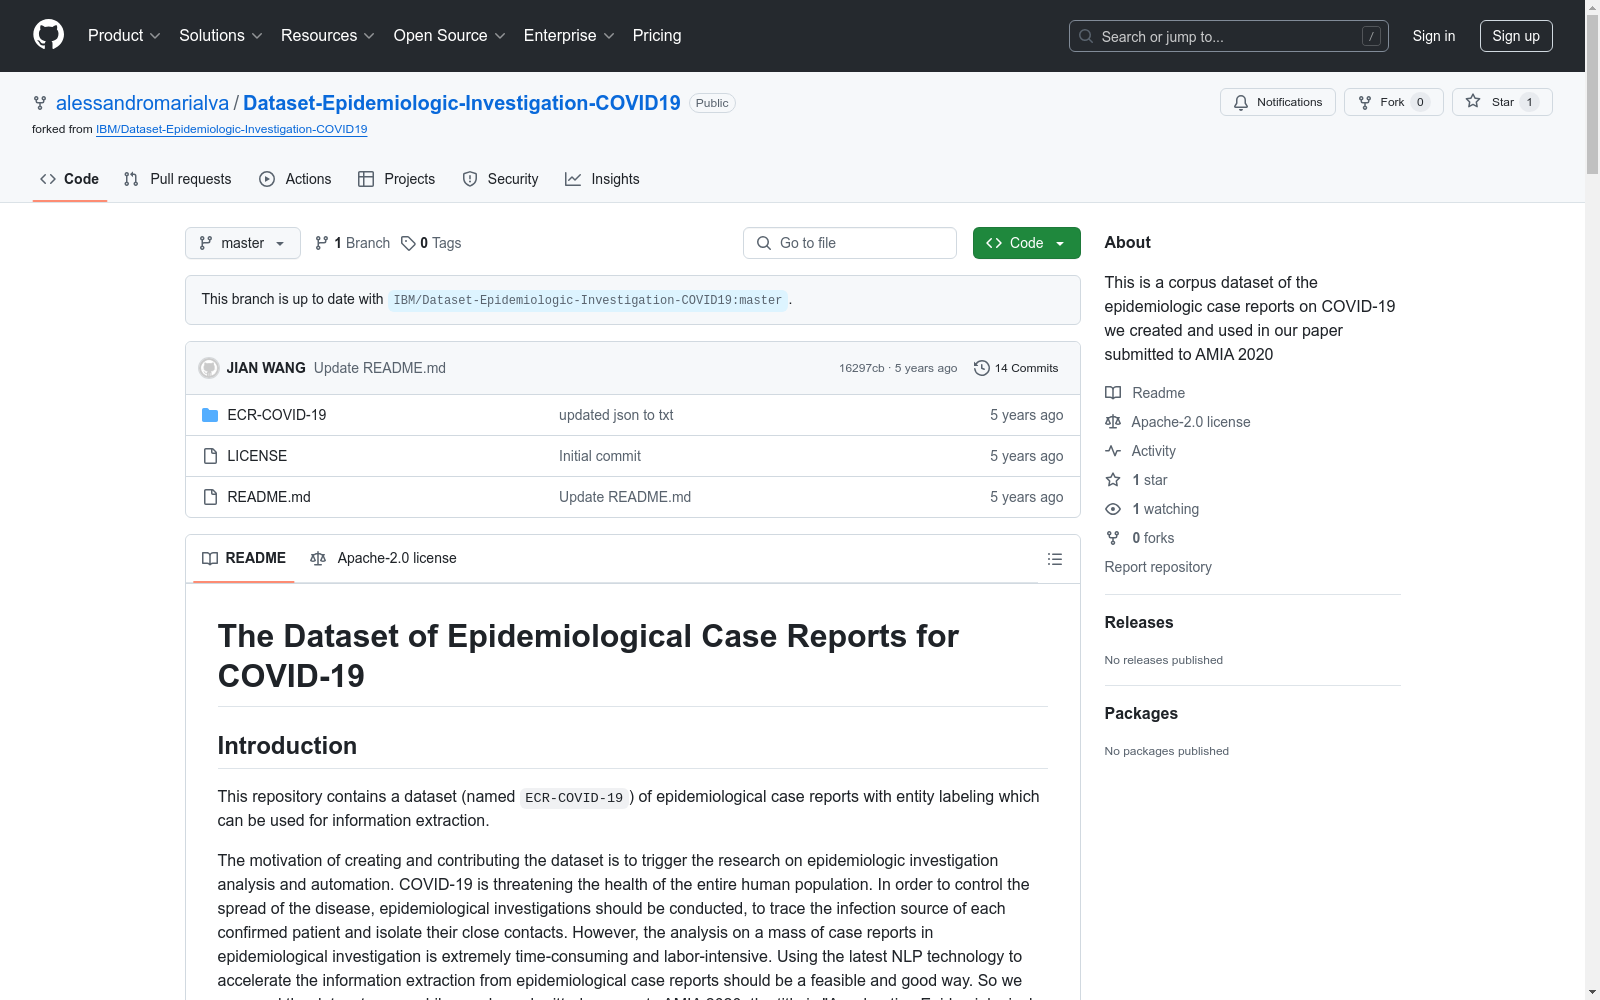Click the fork icon beside 0 forks
The image size is (1600, 1000).
click(x=1113, y=538)
